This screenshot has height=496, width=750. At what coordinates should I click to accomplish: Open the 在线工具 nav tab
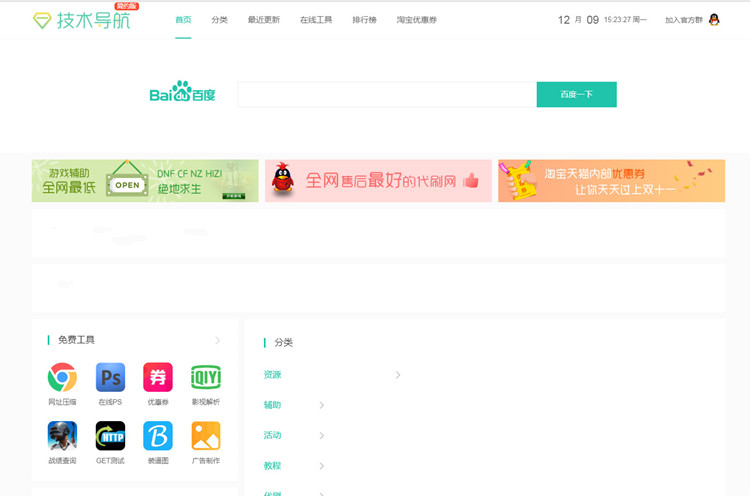[x=316, y=20]
